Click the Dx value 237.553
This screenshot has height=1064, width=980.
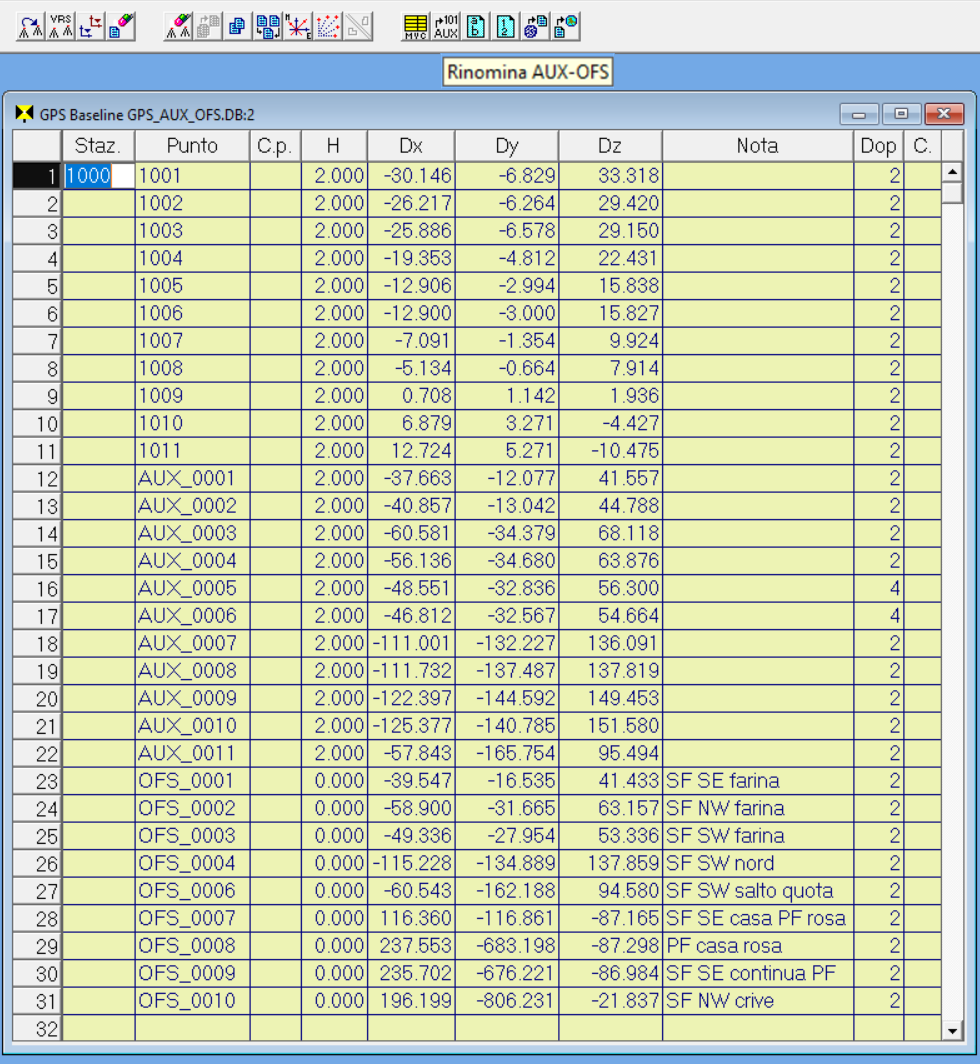pyautogui.click(x=411, y=946)
